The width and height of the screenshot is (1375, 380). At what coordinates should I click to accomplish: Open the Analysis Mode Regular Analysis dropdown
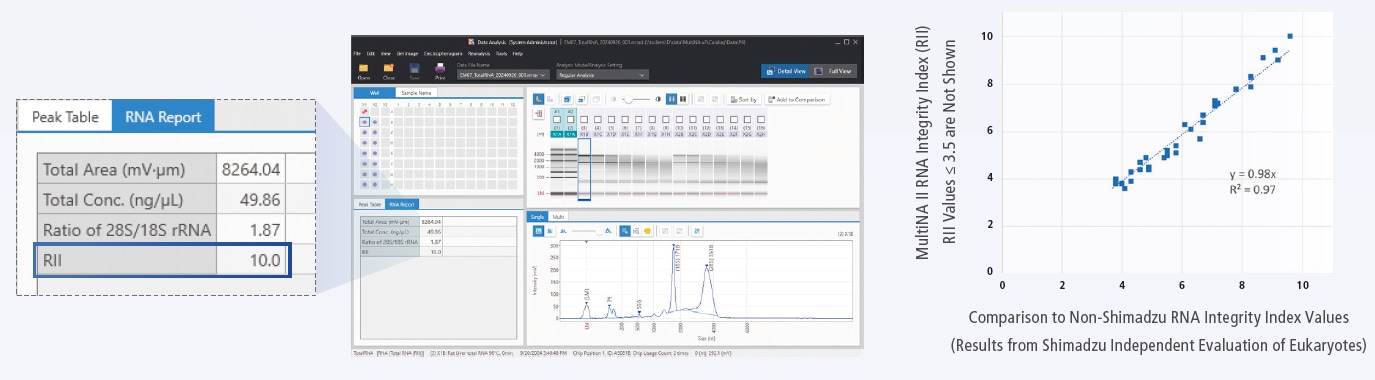tap(601, 75)
